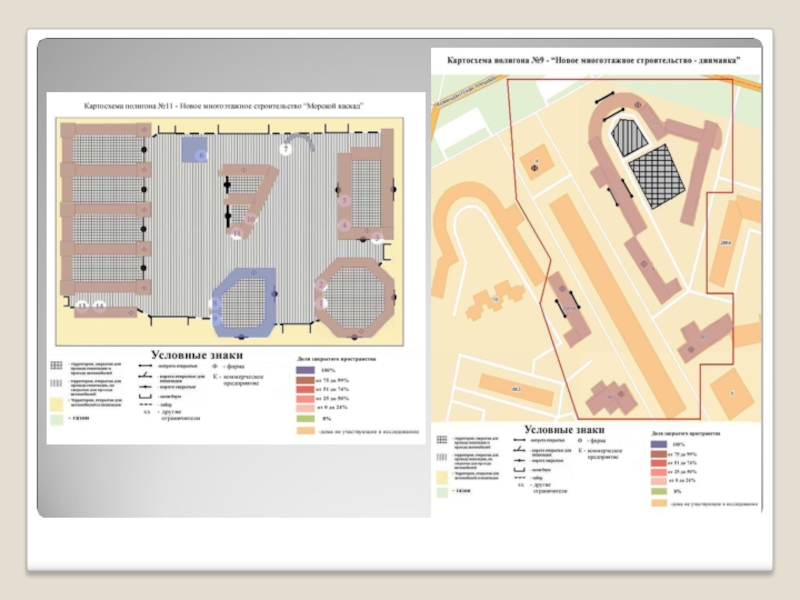Select circle marker 3 beside the right building

click(x=377, y=238)
